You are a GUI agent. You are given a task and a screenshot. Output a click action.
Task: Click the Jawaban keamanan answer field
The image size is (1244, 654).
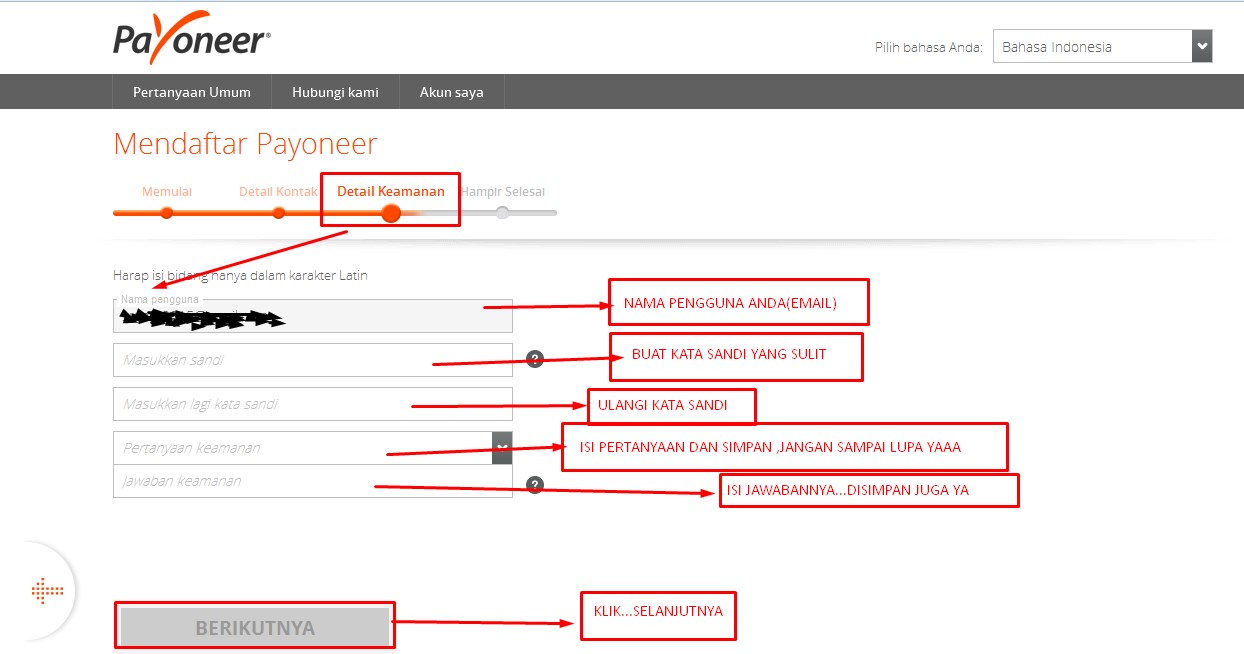tap(313, 481)
